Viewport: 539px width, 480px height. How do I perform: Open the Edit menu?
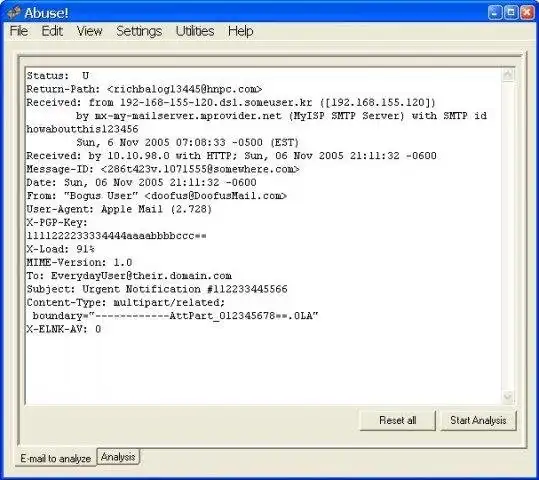52,31
